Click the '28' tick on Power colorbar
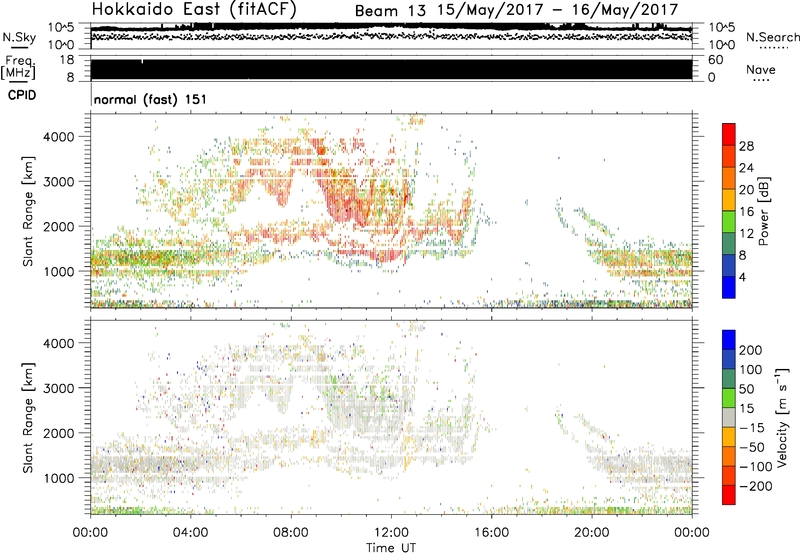The width and height of the screenshot is (800, 554). pos(746,146)
